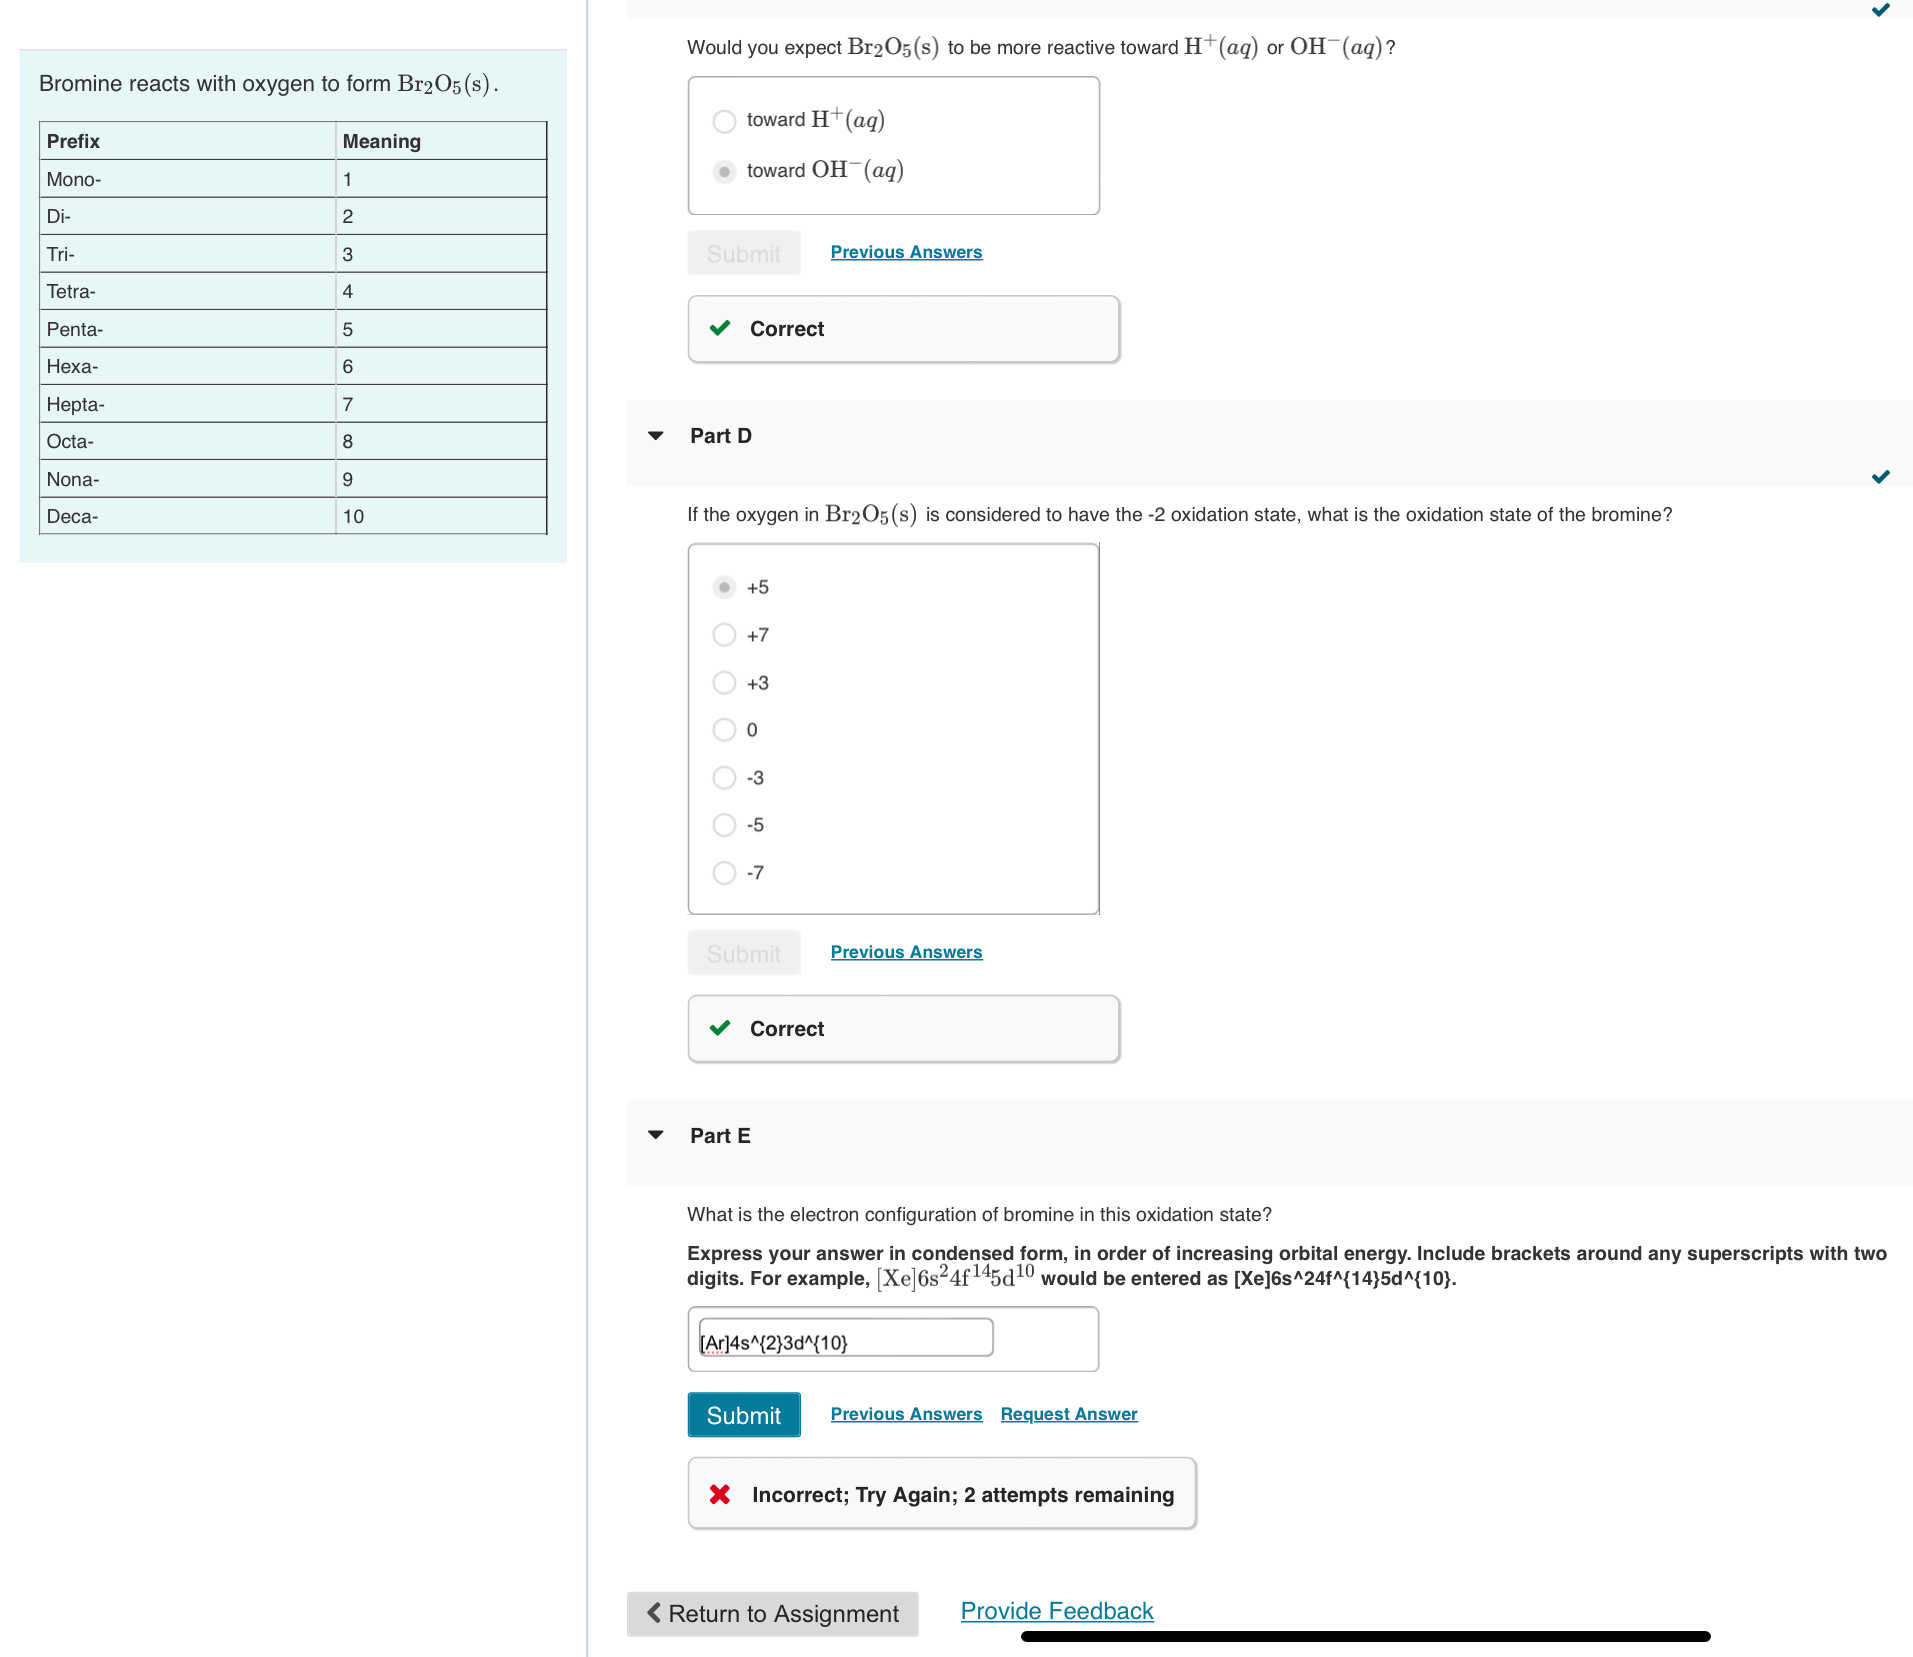Viewport: 1913px width, 1657px height.
Task: Collapse the Part E section arrow
Action: 656,1135
